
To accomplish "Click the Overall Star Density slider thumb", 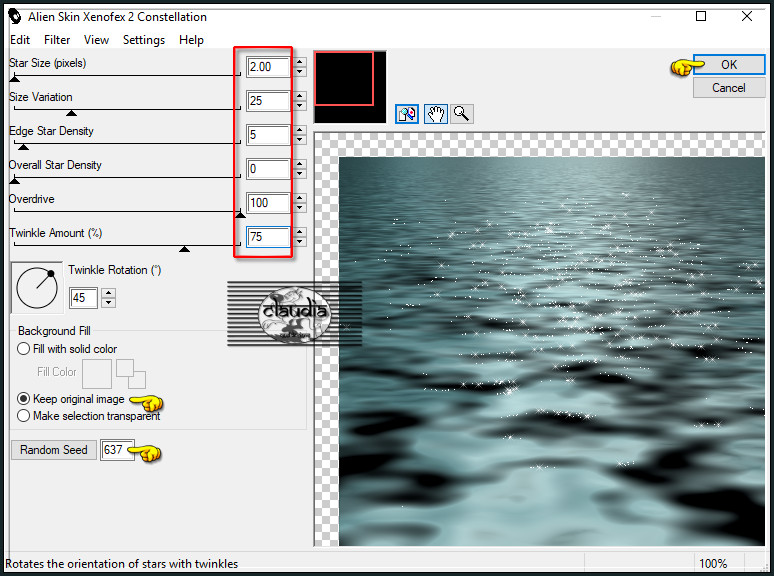I will pos(15,181).
